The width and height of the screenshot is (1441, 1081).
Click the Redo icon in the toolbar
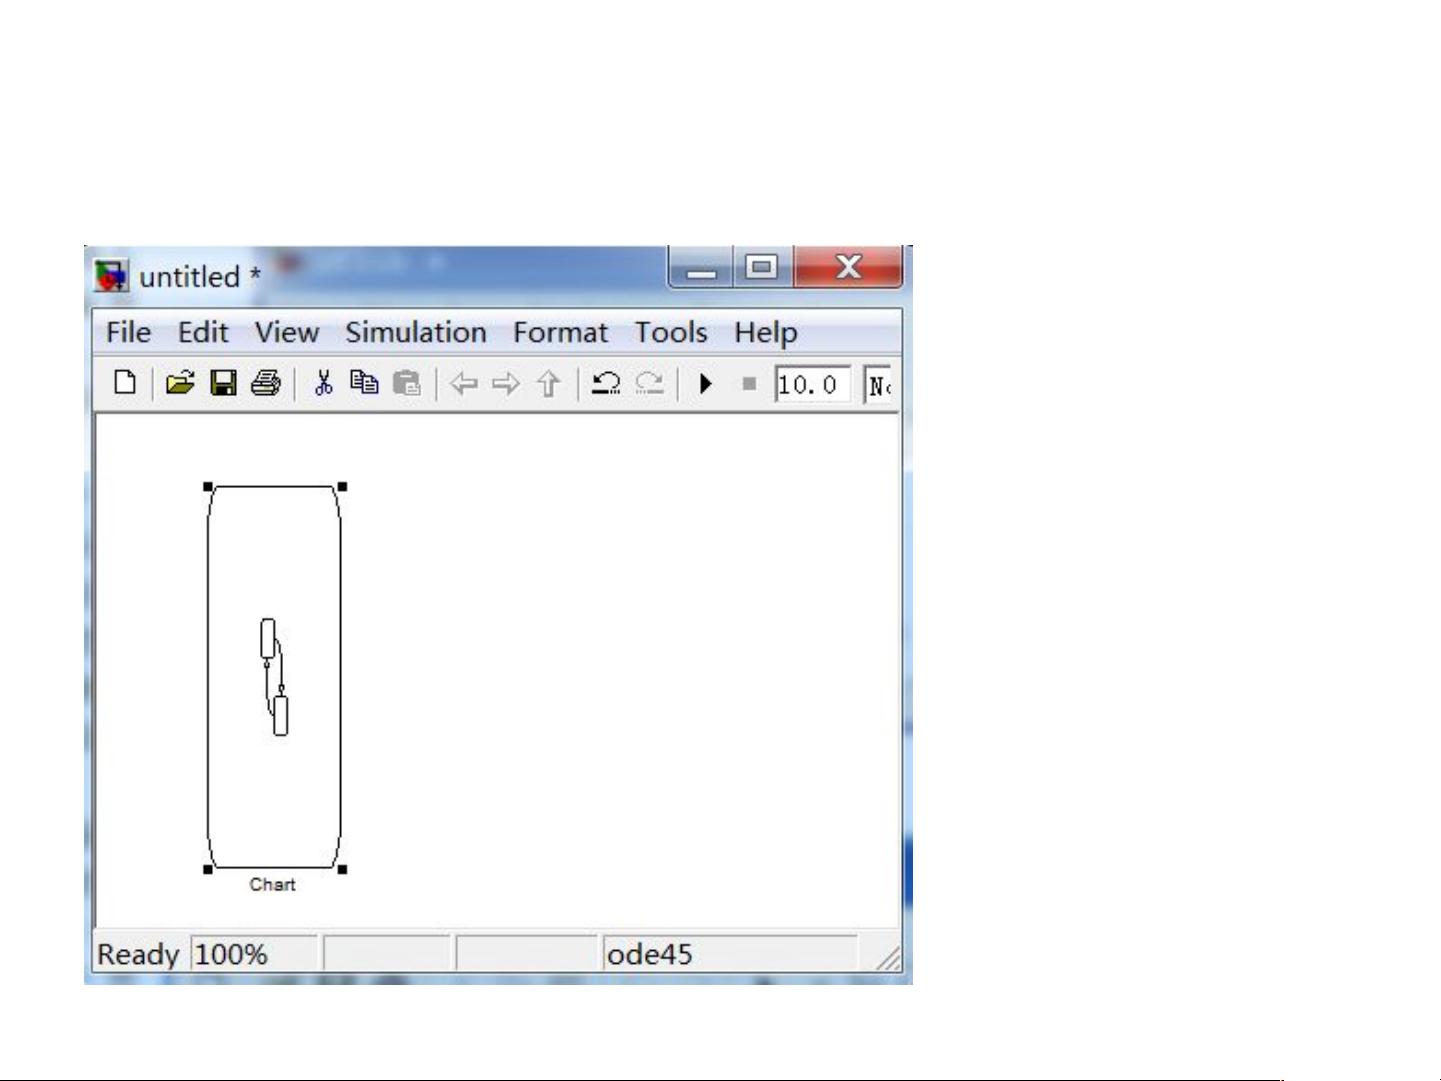coord(650,383)
